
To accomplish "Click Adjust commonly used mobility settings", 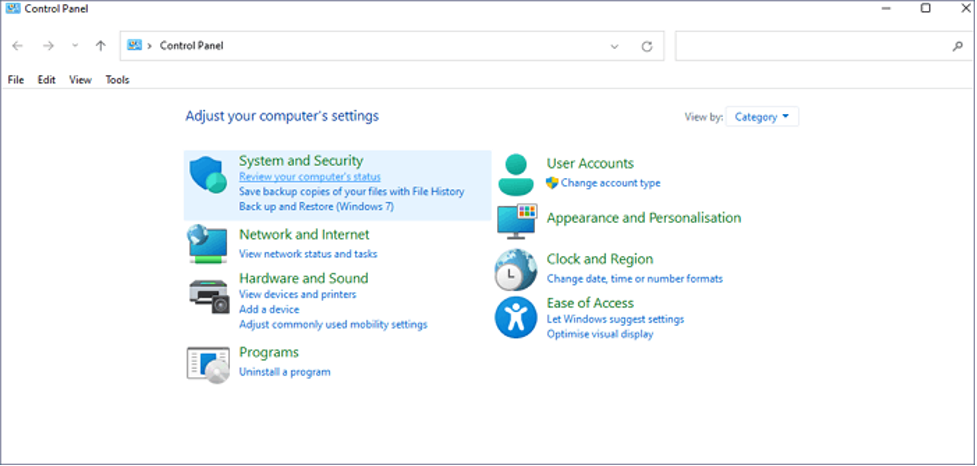I will point(333,325).
